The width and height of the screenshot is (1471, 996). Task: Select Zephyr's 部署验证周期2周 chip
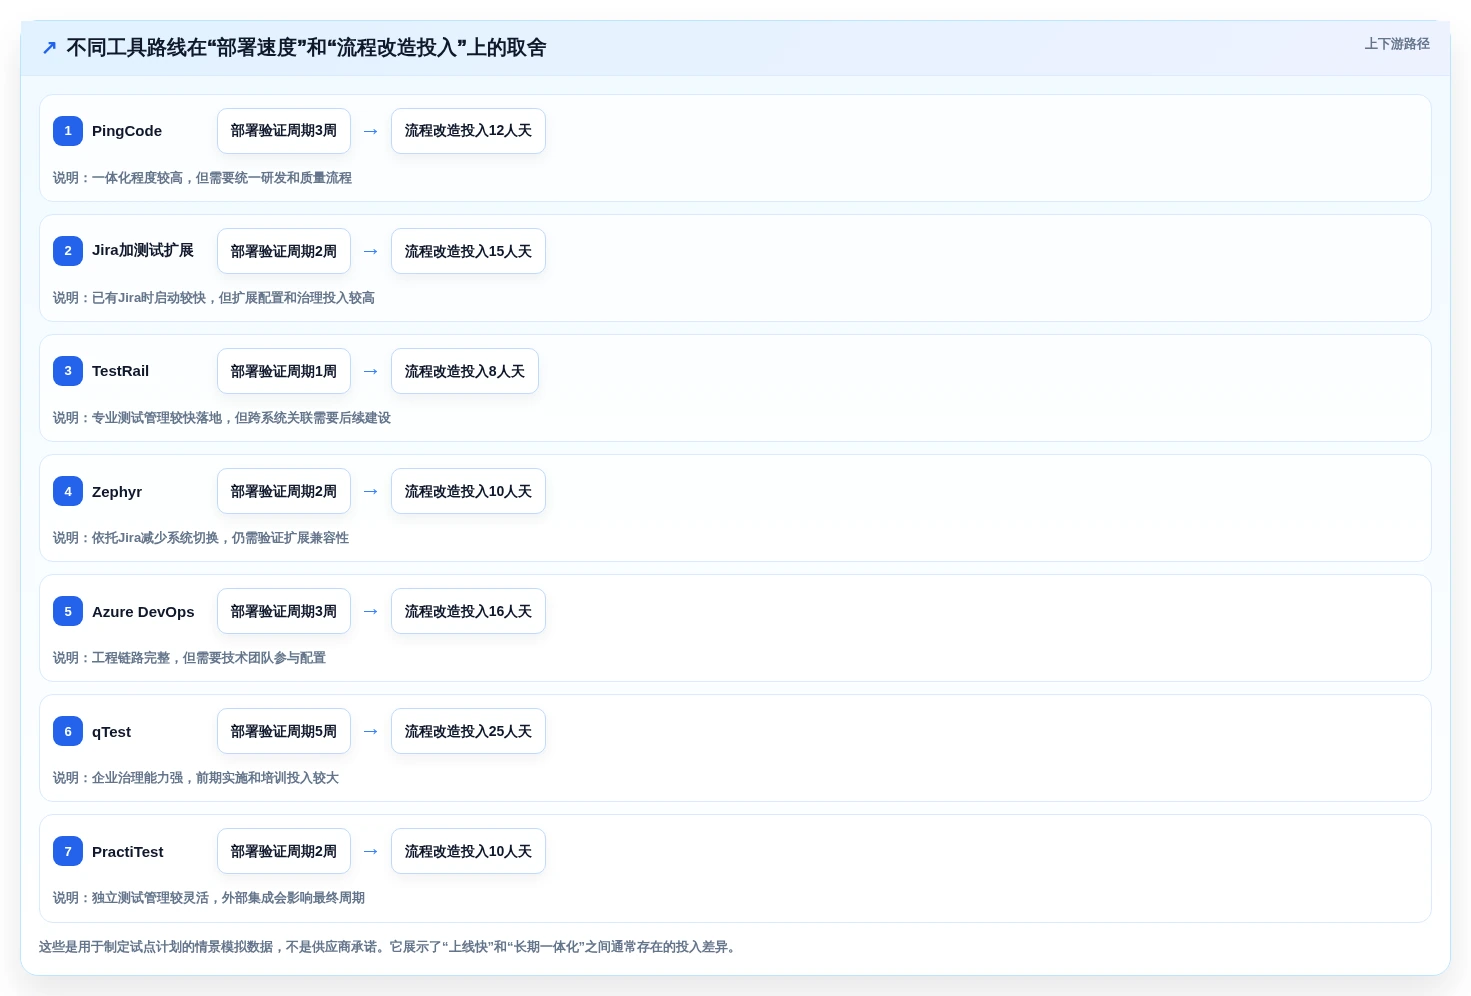(284, 491)
